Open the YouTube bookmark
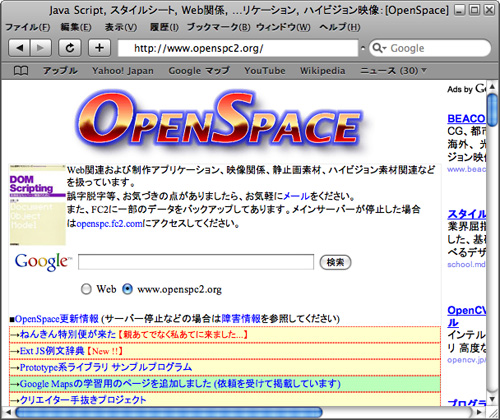500x420 pixels. (x=265, y=71)
